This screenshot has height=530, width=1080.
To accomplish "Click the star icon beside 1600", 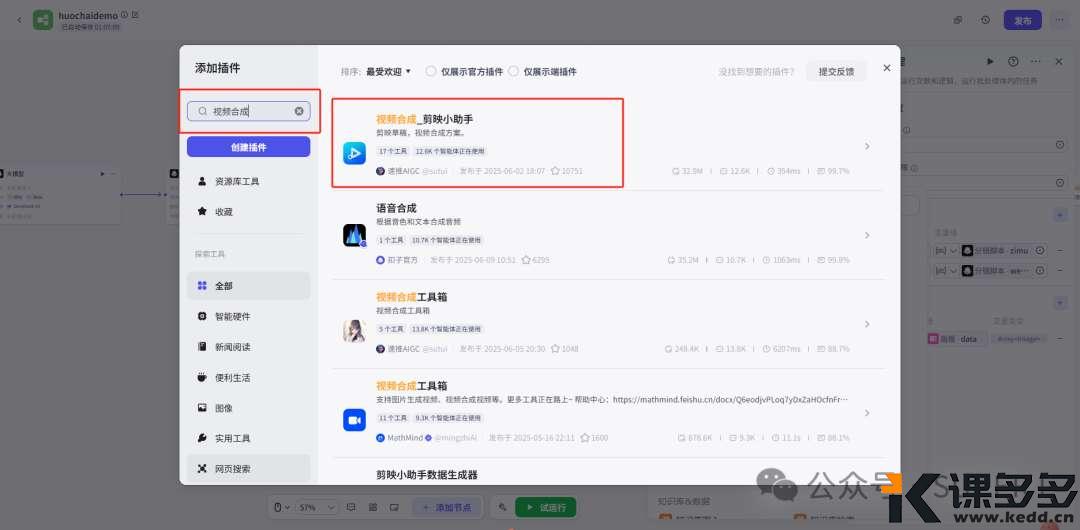I will click(585, 438).
